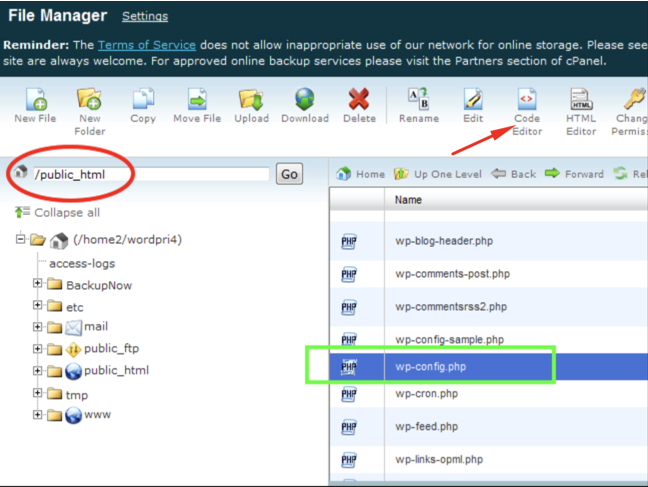
Task: Select the etc folder label
Action: tap(74, 307)
